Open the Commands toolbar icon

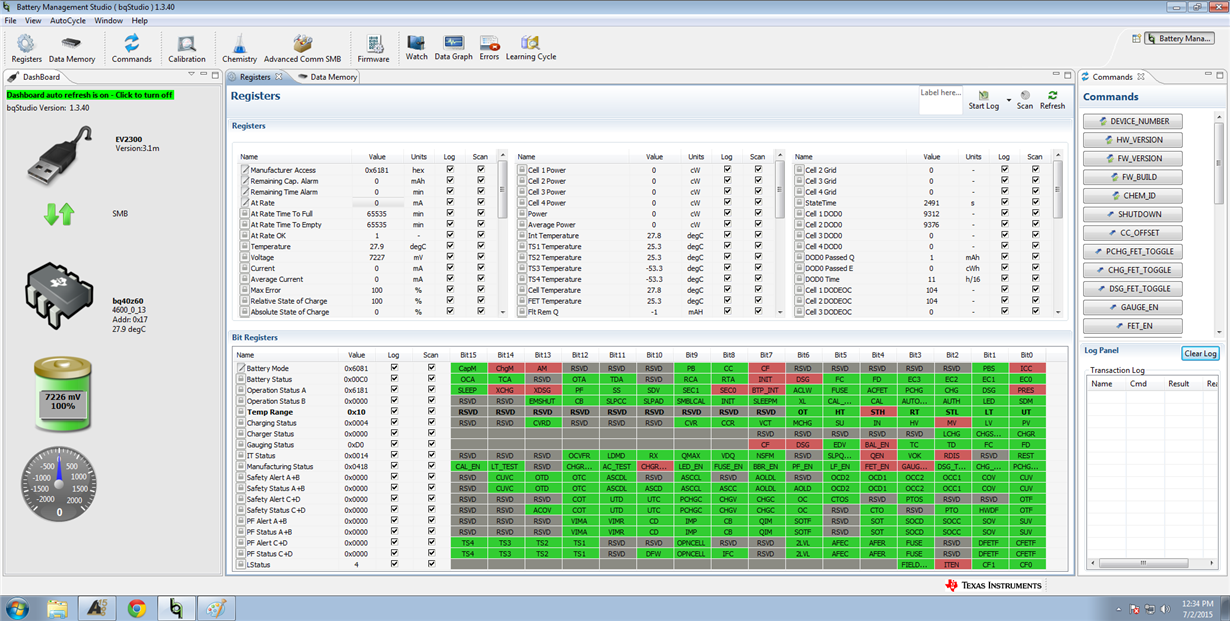point(131,48)
